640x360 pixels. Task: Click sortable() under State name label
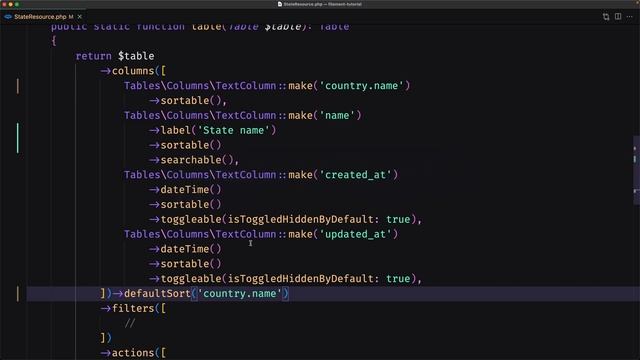click(x=185, y=145)
